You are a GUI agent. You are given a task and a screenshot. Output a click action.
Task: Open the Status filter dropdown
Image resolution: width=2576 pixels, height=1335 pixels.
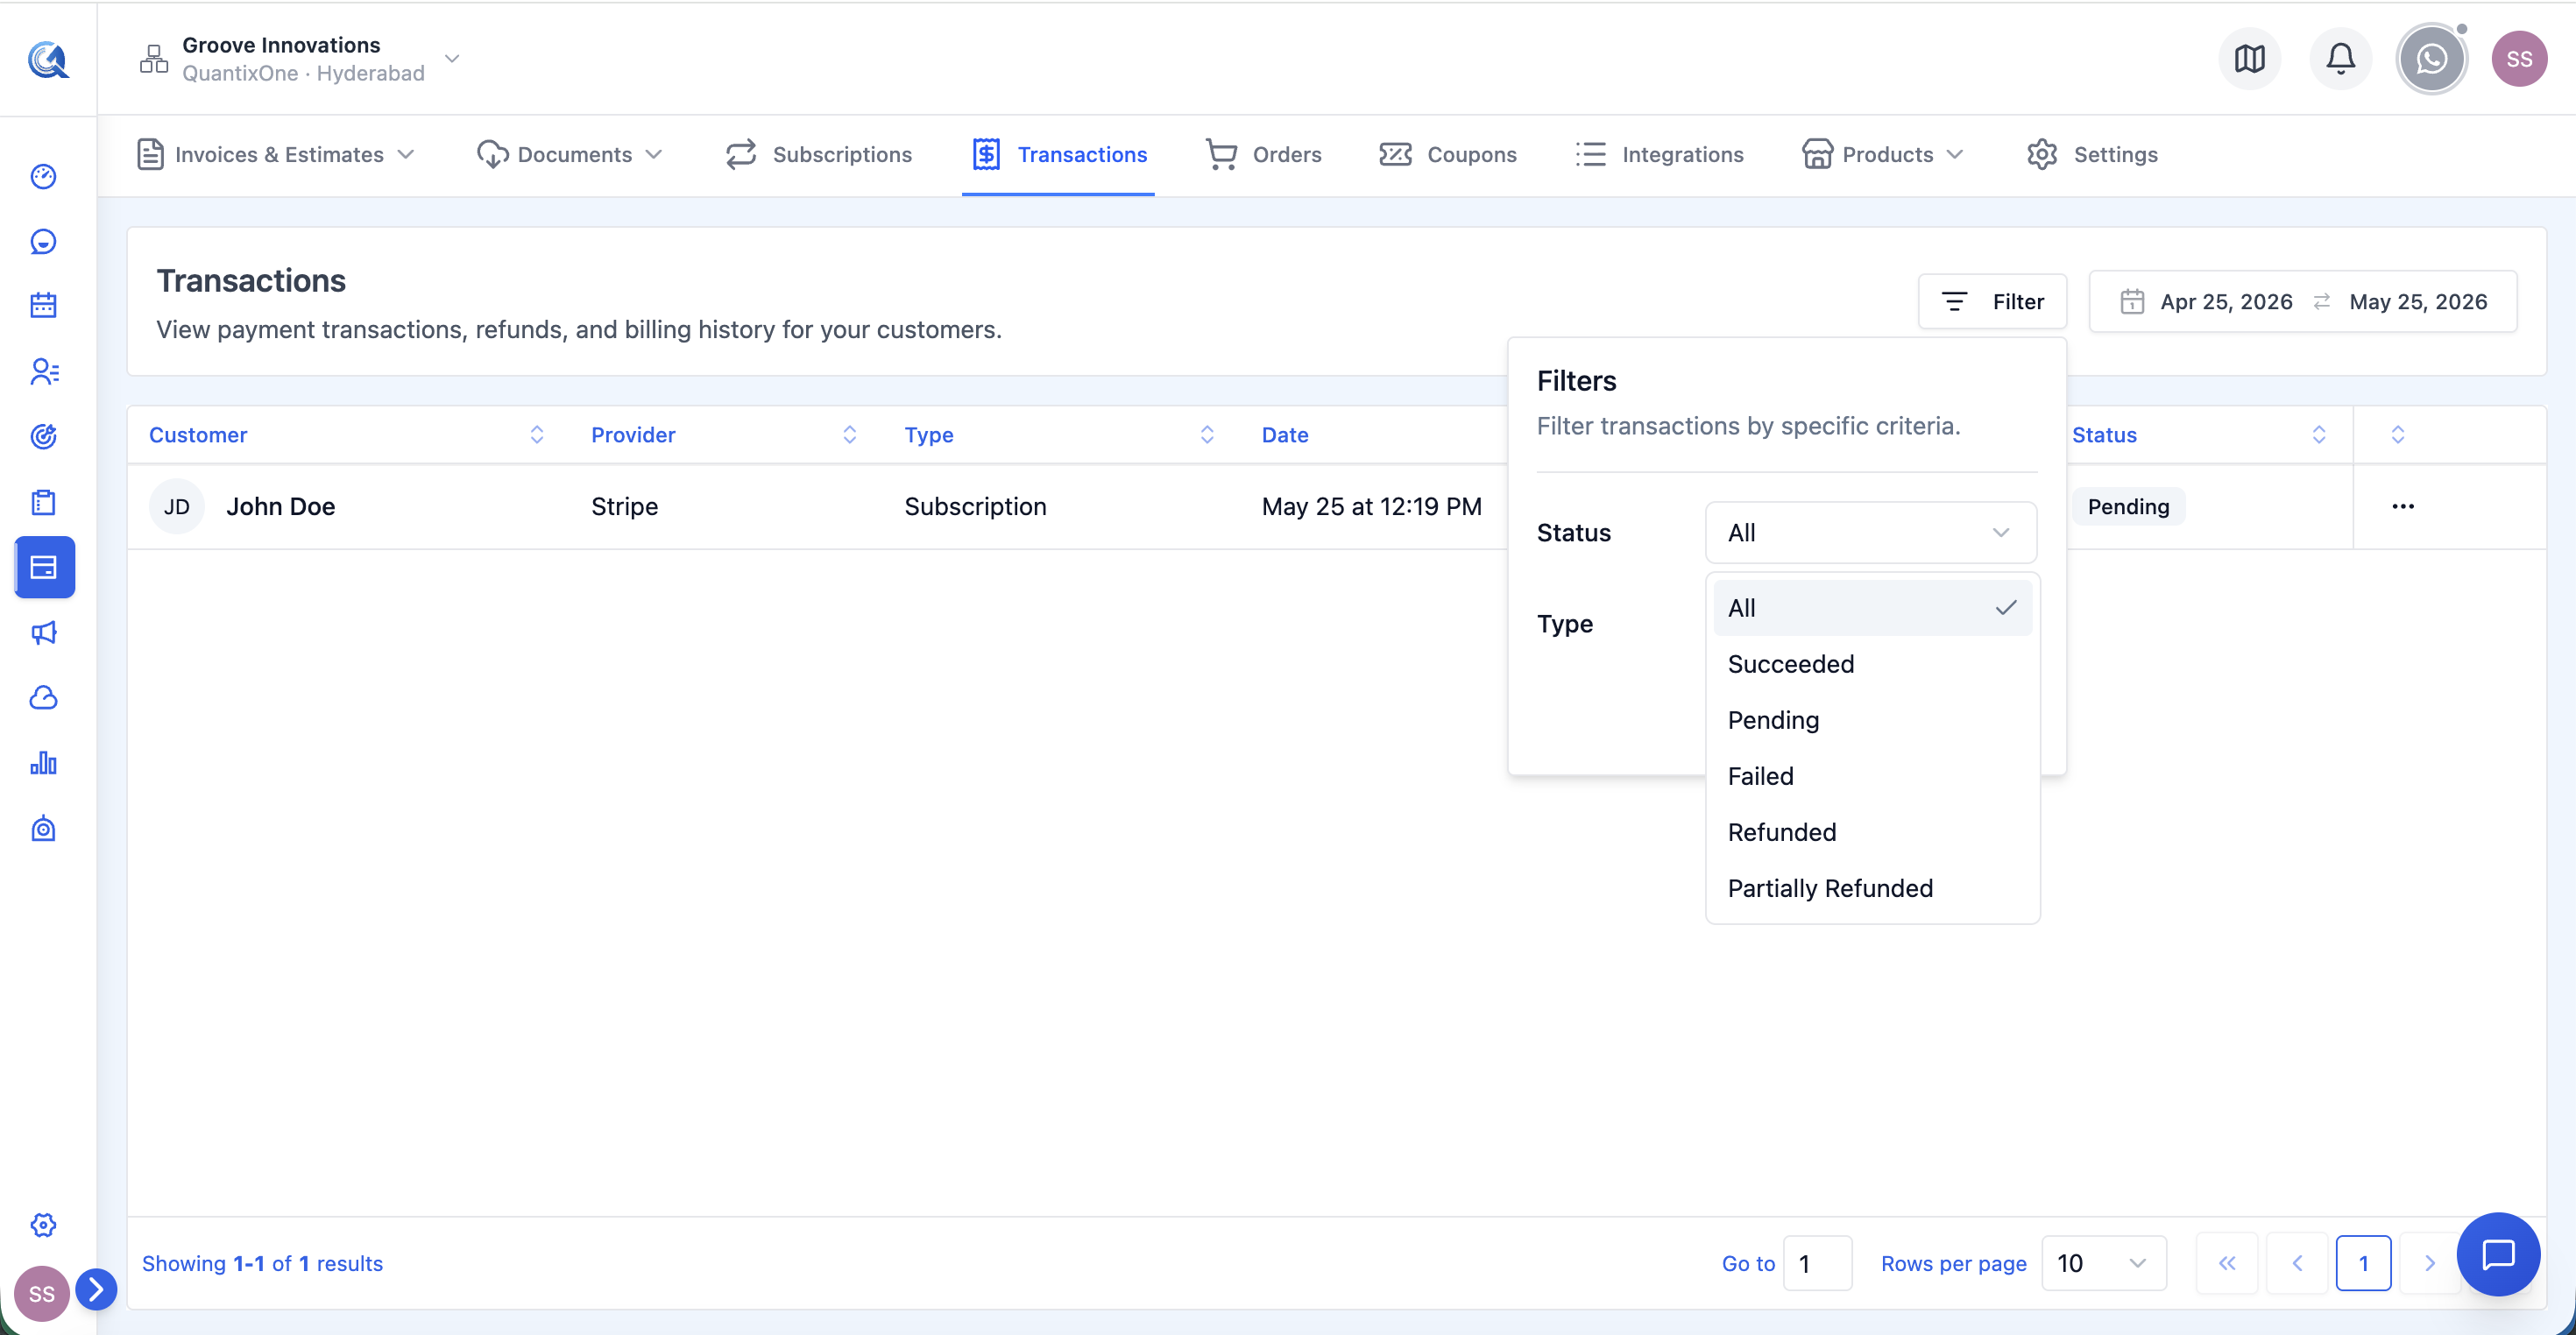(1870, 532)
